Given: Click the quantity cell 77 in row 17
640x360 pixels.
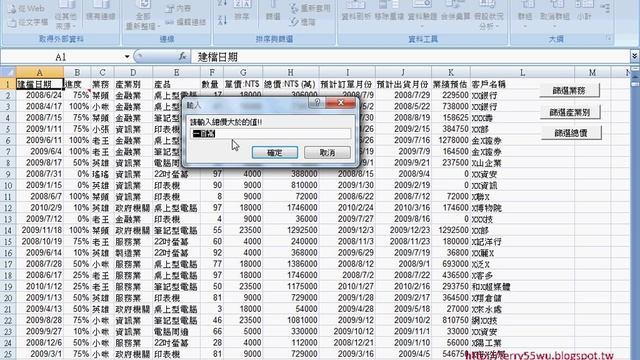Looking at the screenshot, I should 211,264.
